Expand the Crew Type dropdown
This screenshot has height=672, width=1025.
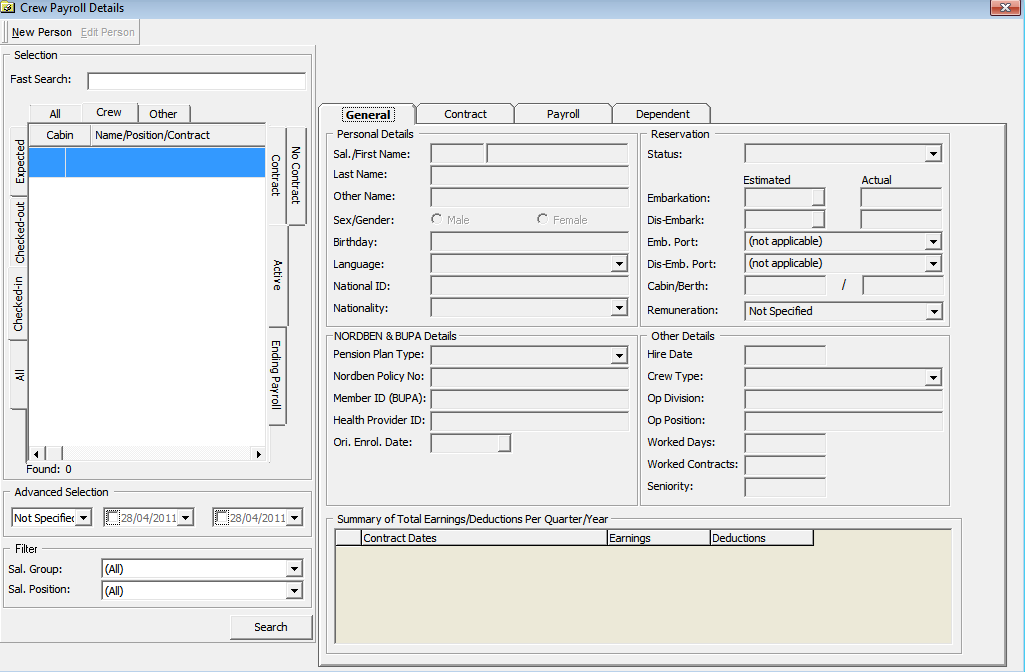933,377
